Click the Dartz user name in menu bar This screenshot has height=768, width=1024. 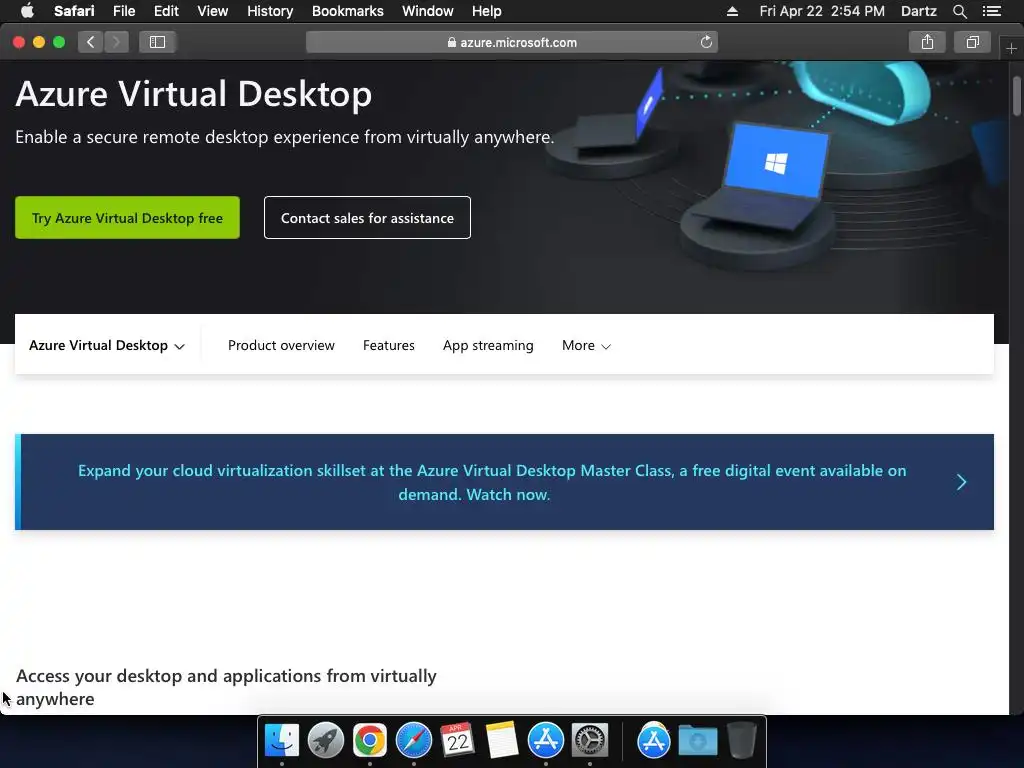point(919,11)
